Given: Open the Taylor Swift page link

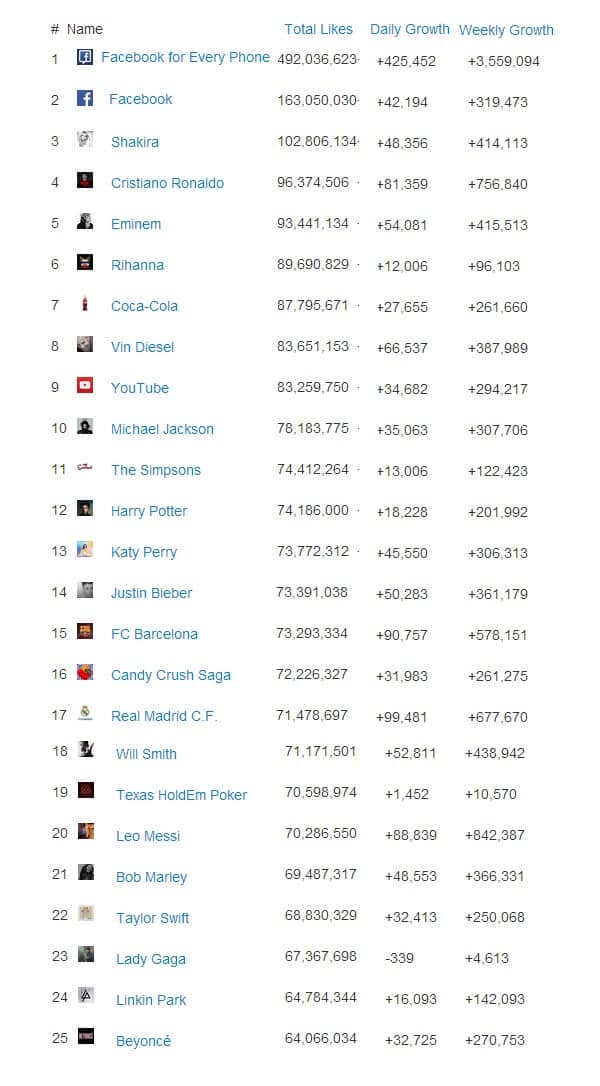Looking at the screenshot, I should click(152, 918).
